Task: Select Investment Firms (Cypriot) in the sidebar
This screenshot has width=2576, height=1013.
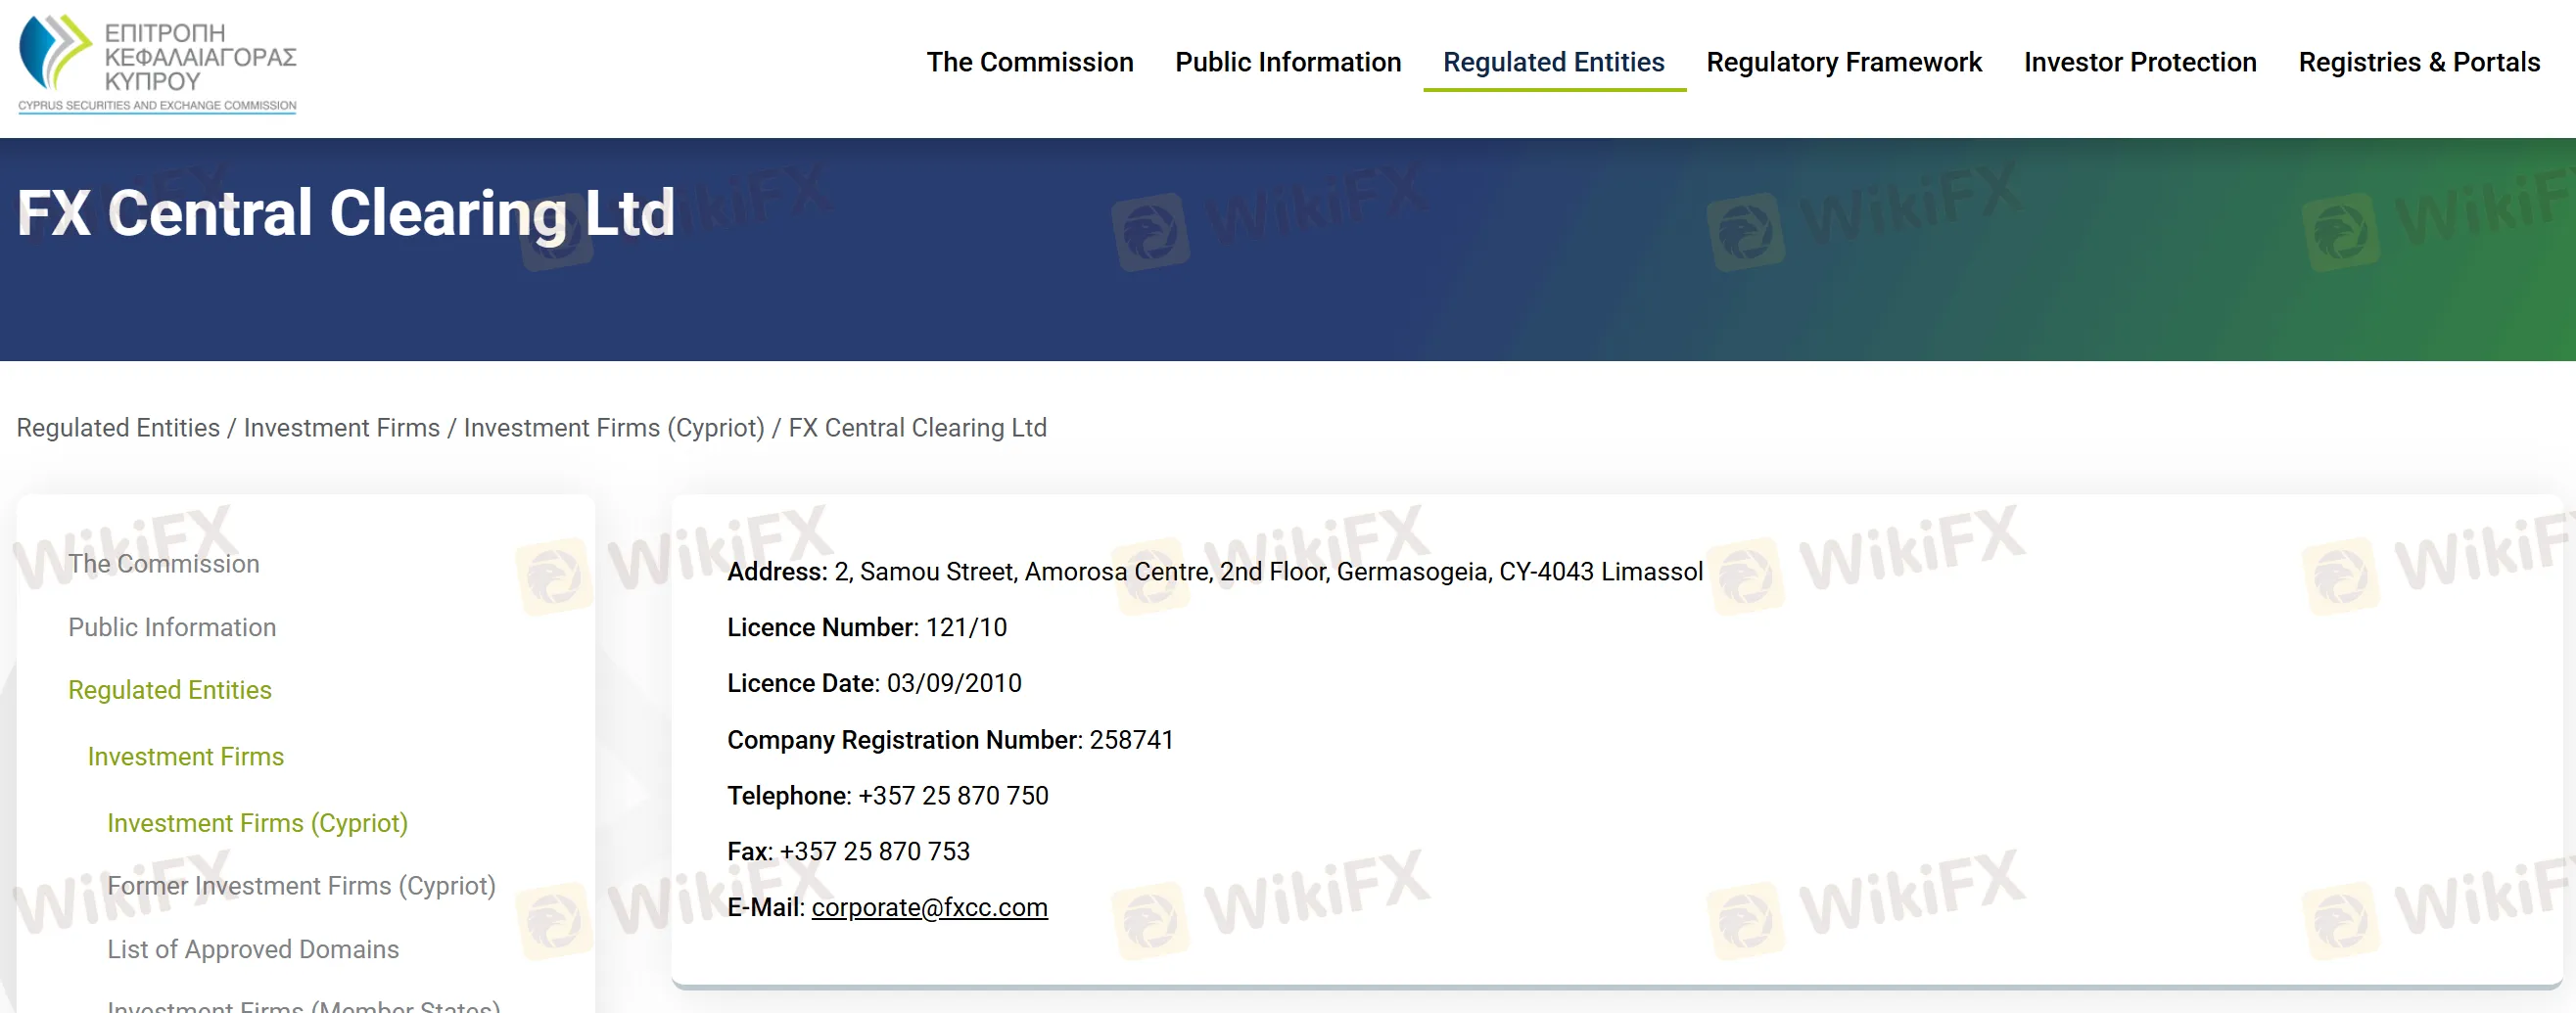Action: coord(257,823)
